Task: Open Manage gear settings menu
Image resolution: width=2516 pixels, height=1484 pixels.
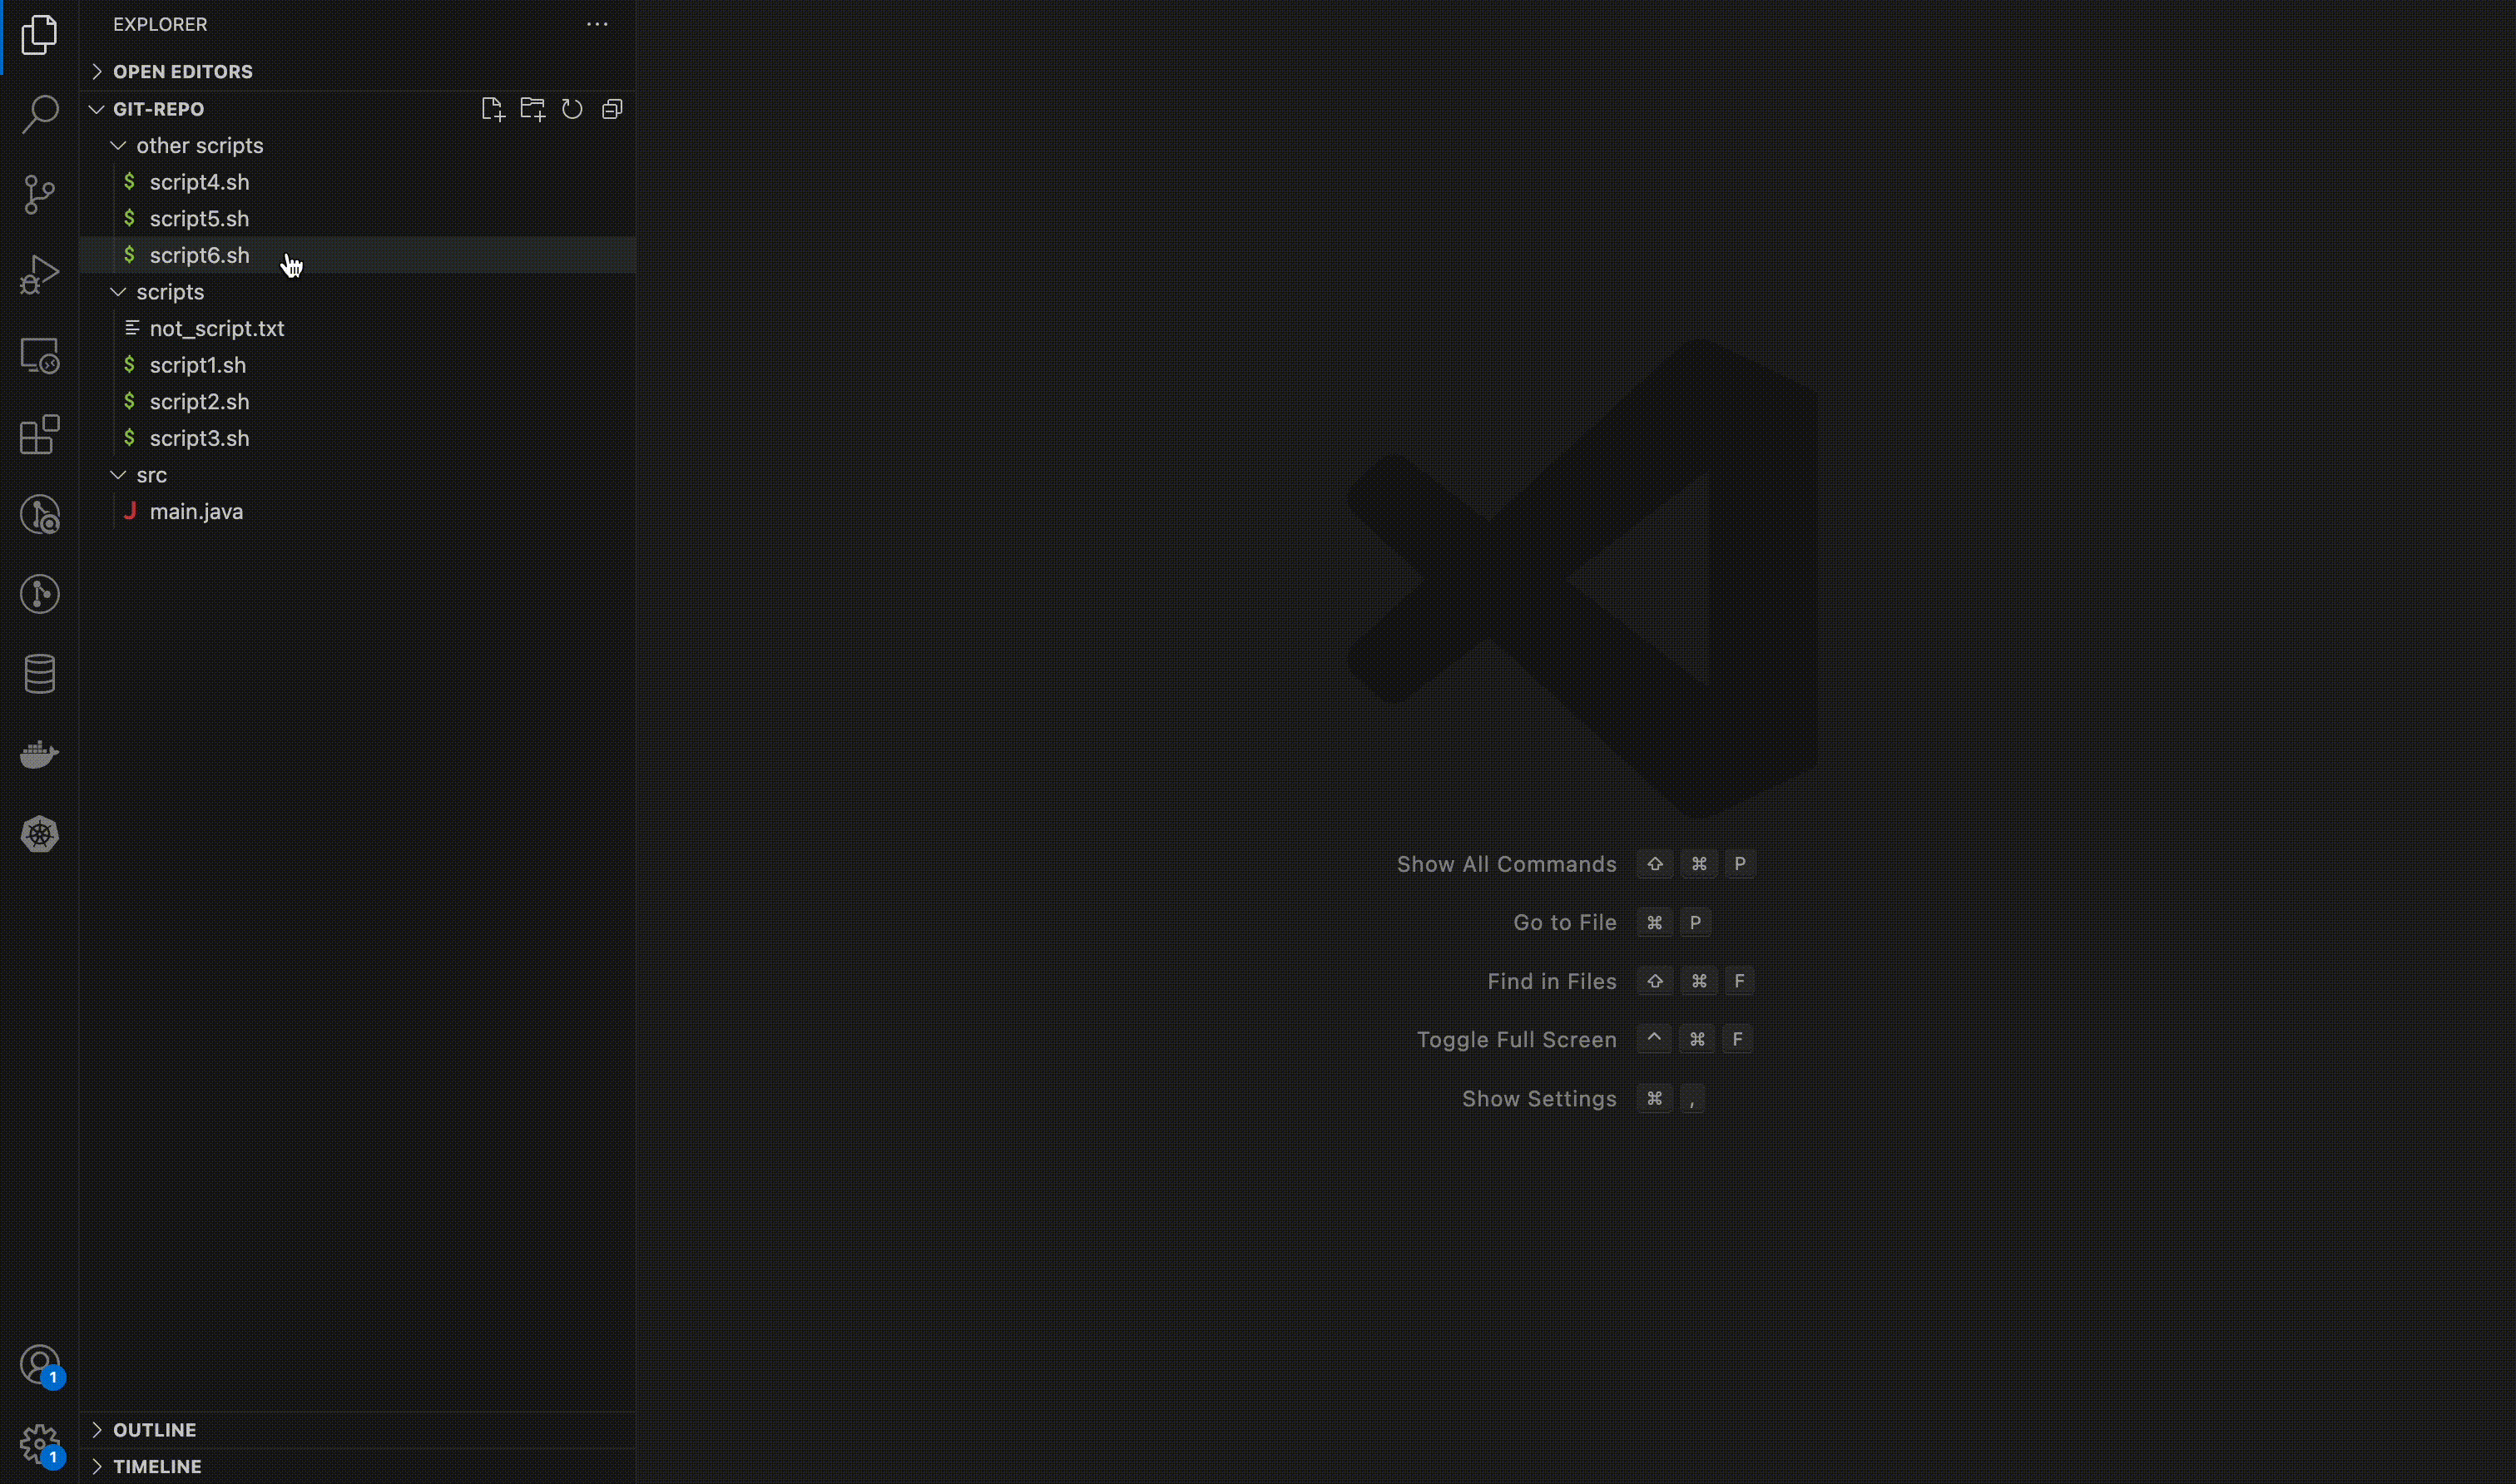Action: click(40, 1444)
